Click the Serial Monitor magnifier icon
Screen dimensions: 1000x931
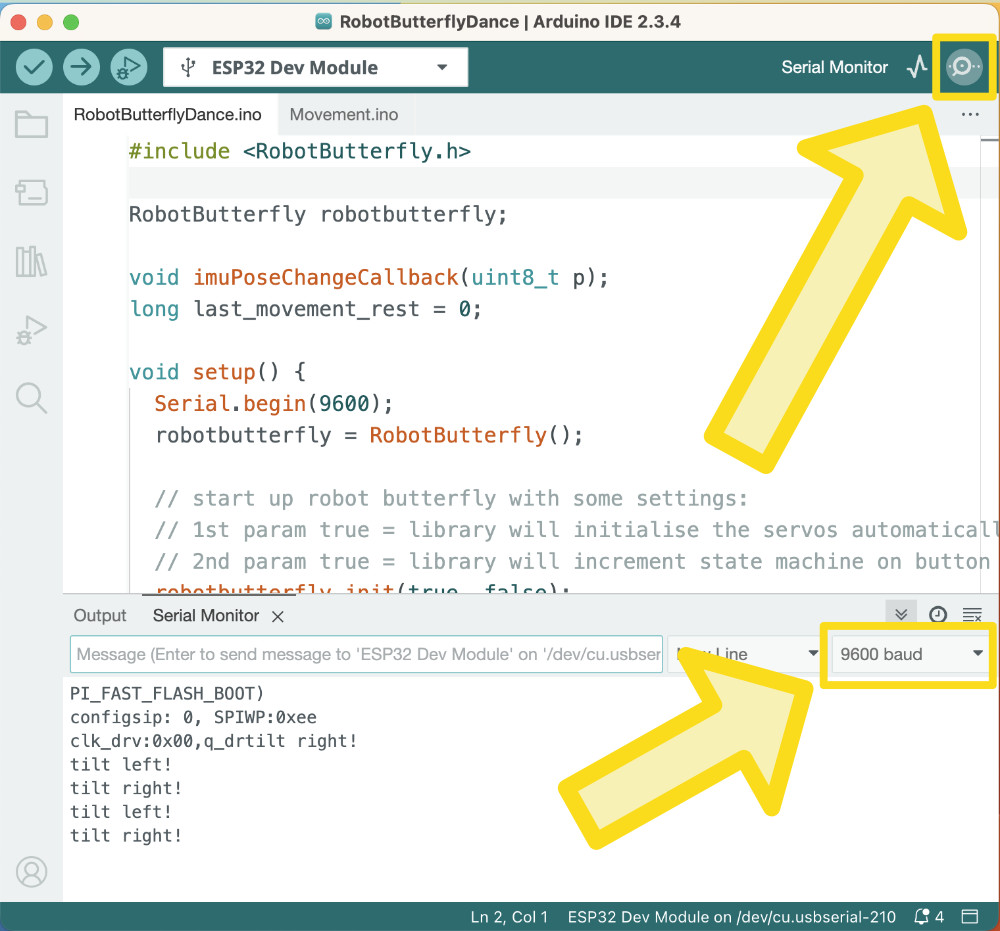click(964, 66)
